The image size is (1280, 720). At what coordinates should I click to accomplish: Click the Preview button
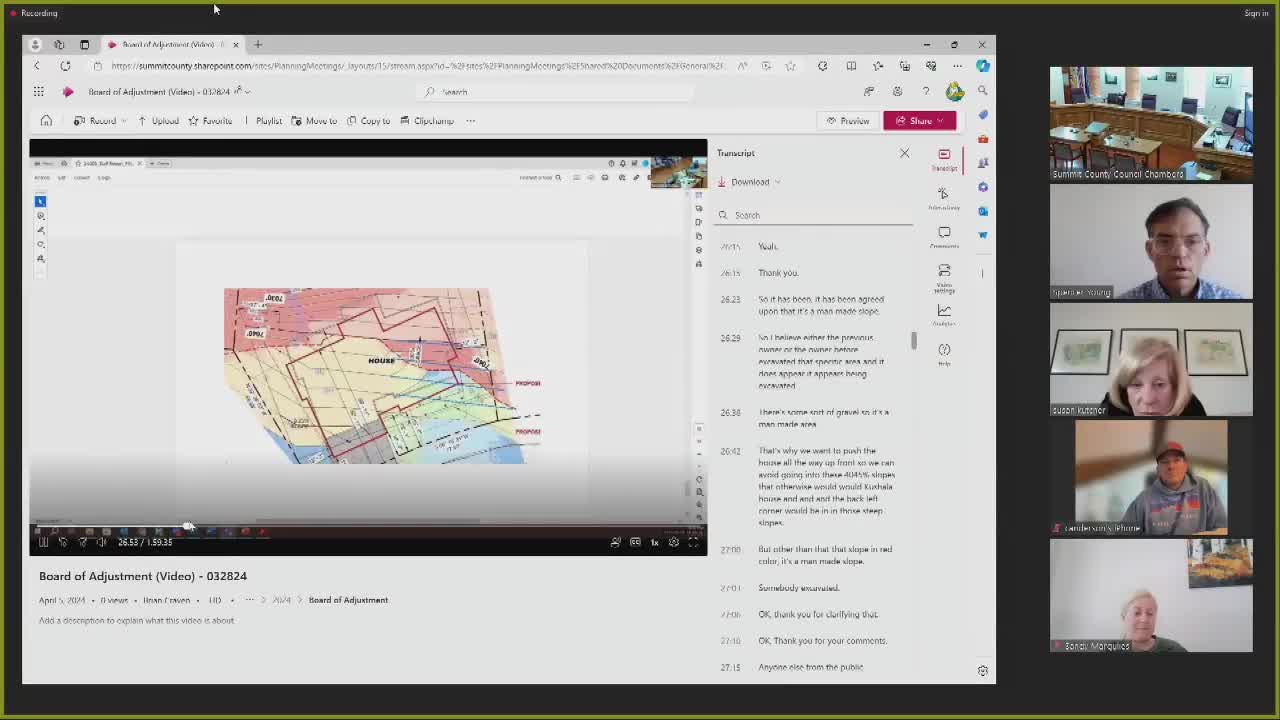pyautogui.click(x=847, y=121)
